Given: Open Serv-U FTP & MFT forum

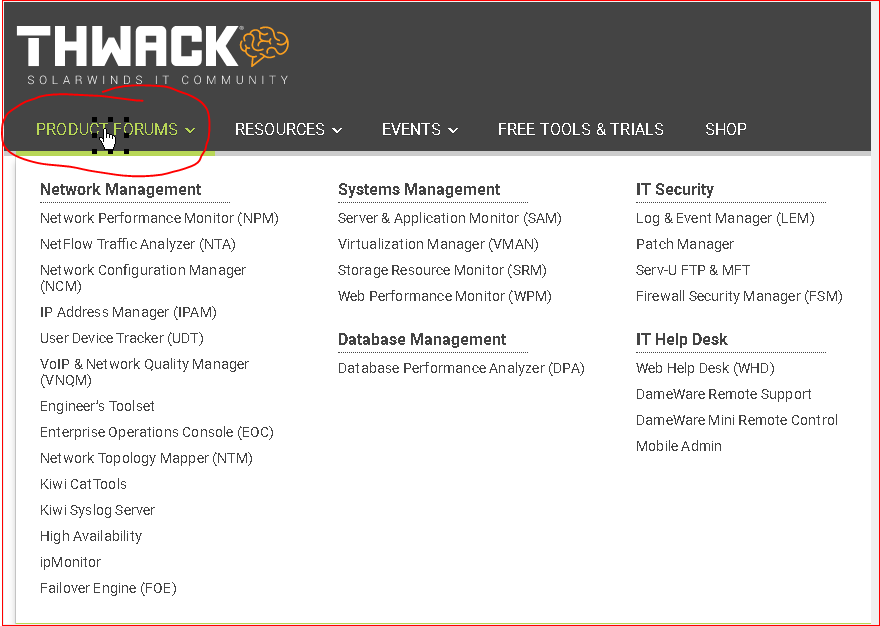Looking at the screenshot, I should [693, 270].
